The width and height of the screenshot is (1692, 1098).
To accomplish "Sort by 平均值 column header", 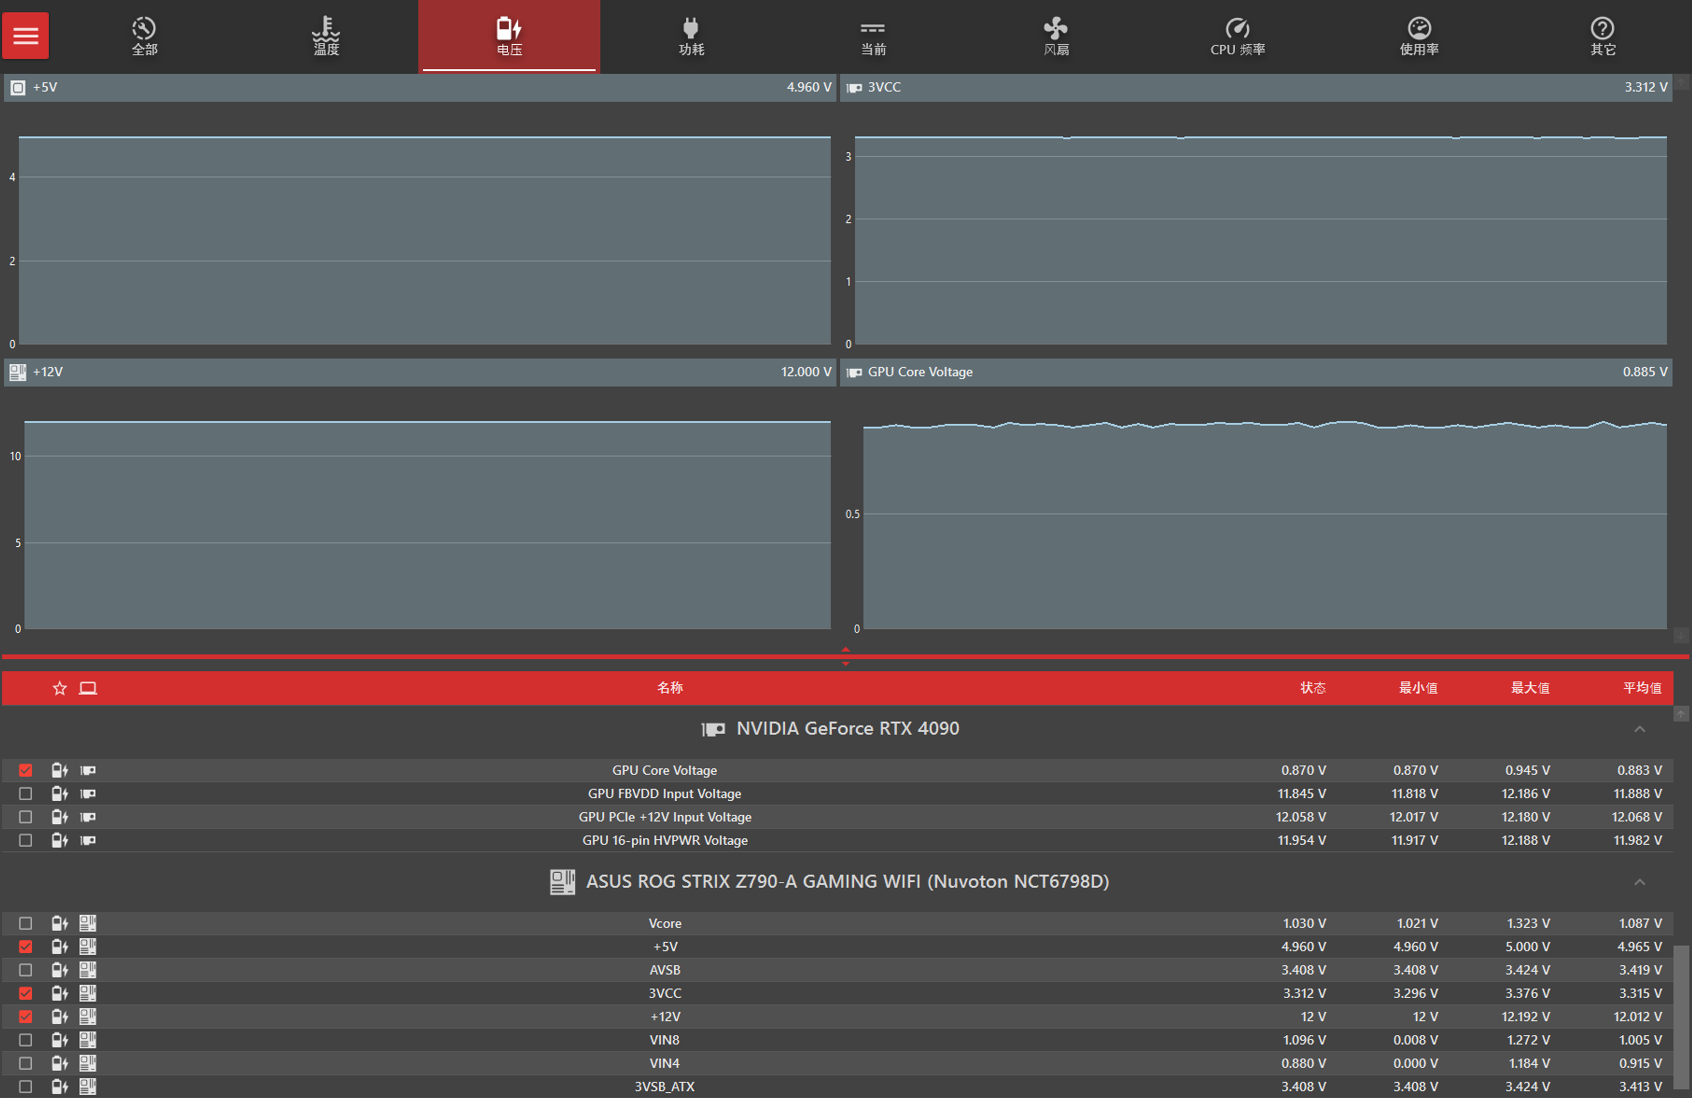I will (x=1641, y=688).
